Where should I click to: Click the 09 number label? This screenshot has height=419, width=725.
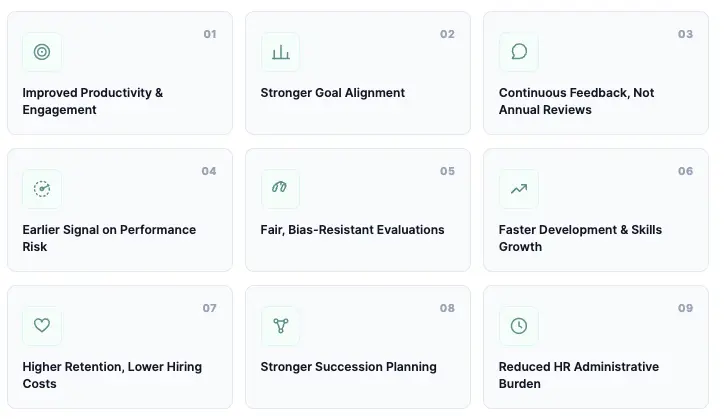click(x=685, y=308)
